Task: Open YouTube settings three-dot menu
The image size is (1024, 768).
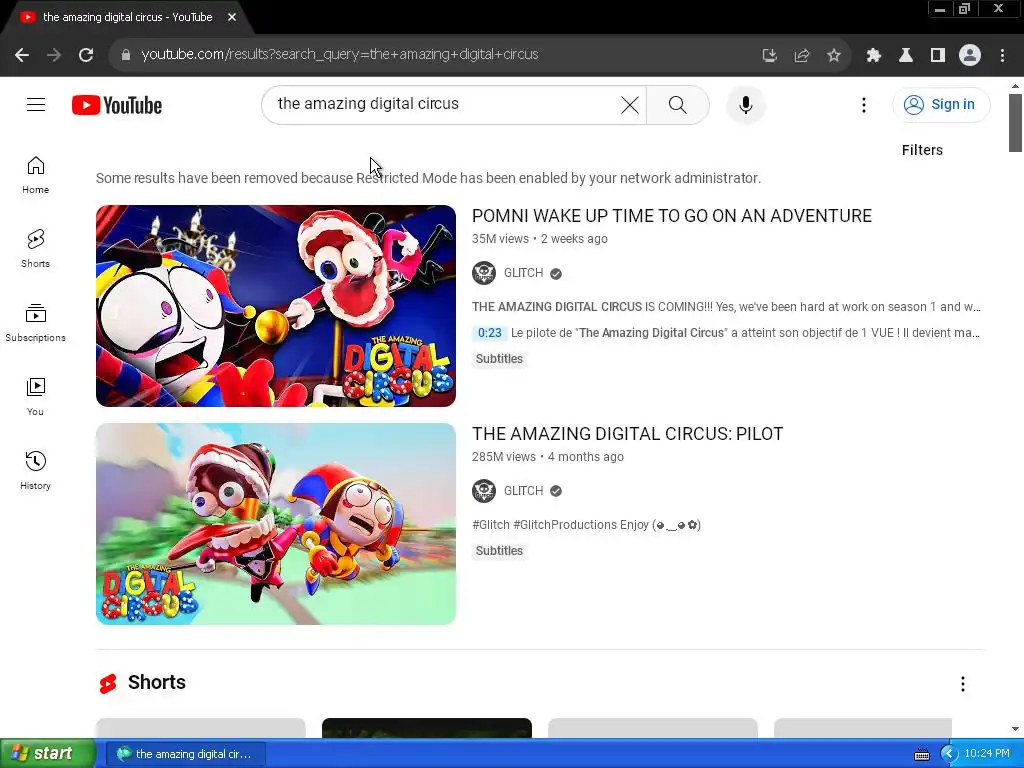Action: pyautogui.click(x=863, y=104)
